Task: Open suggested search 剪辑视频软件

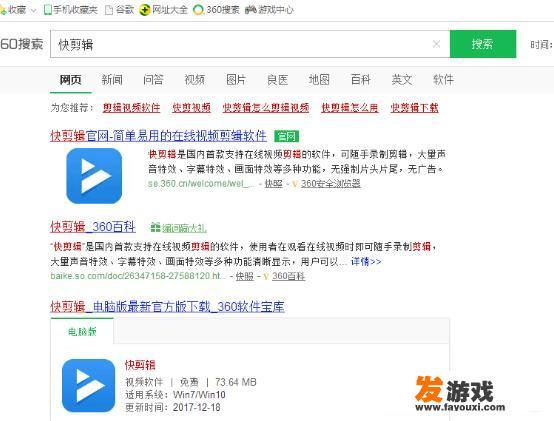Action: [131, 107]
